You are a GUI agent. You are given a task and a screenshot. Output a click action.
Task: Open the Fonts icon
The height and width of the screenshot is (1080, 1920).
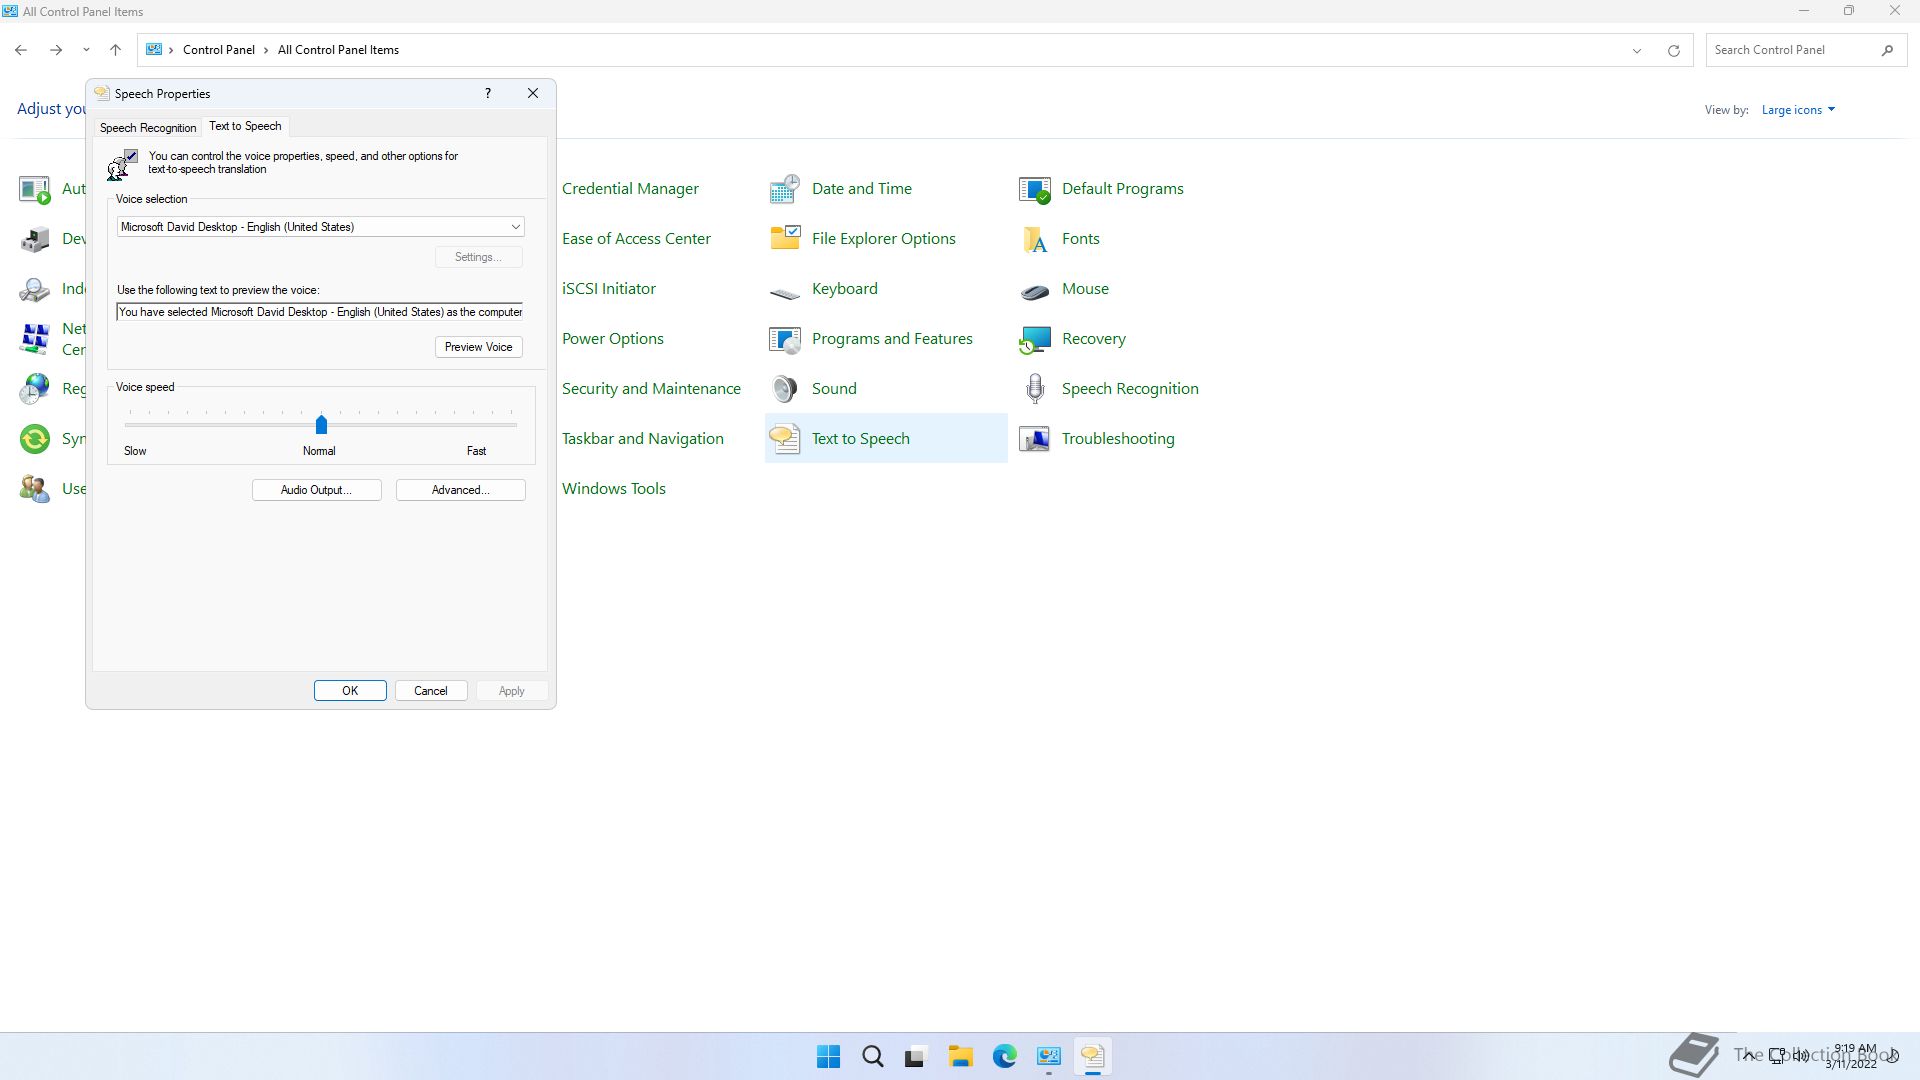tap(1035, 238)
